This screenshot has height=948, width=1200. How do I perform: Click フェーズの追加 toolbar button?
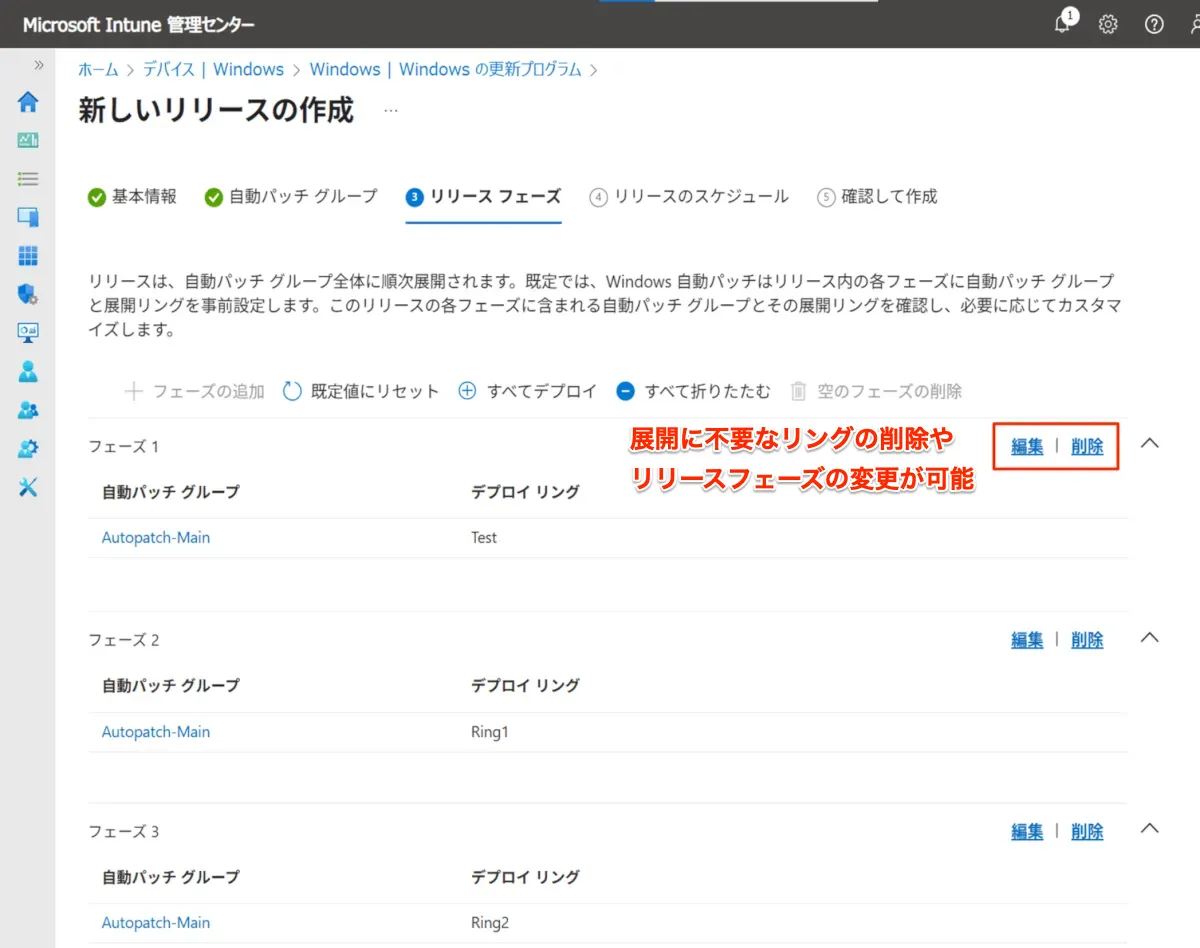(194, 391)
